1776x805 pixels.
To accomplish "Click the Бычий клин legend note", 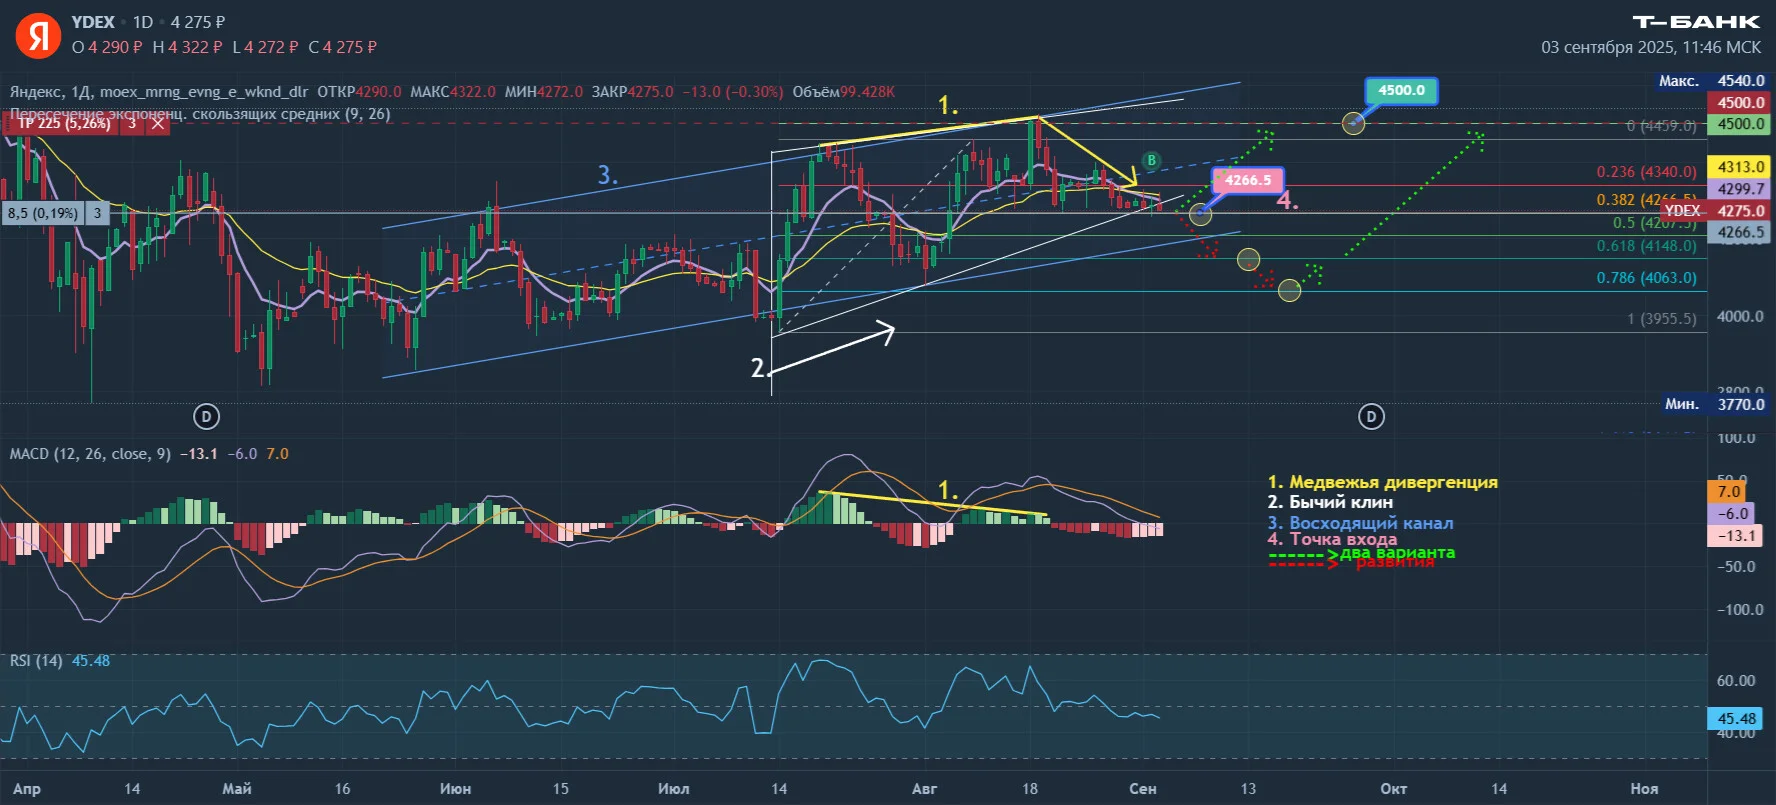I will pyautogui.click(x=1330, y=502).
